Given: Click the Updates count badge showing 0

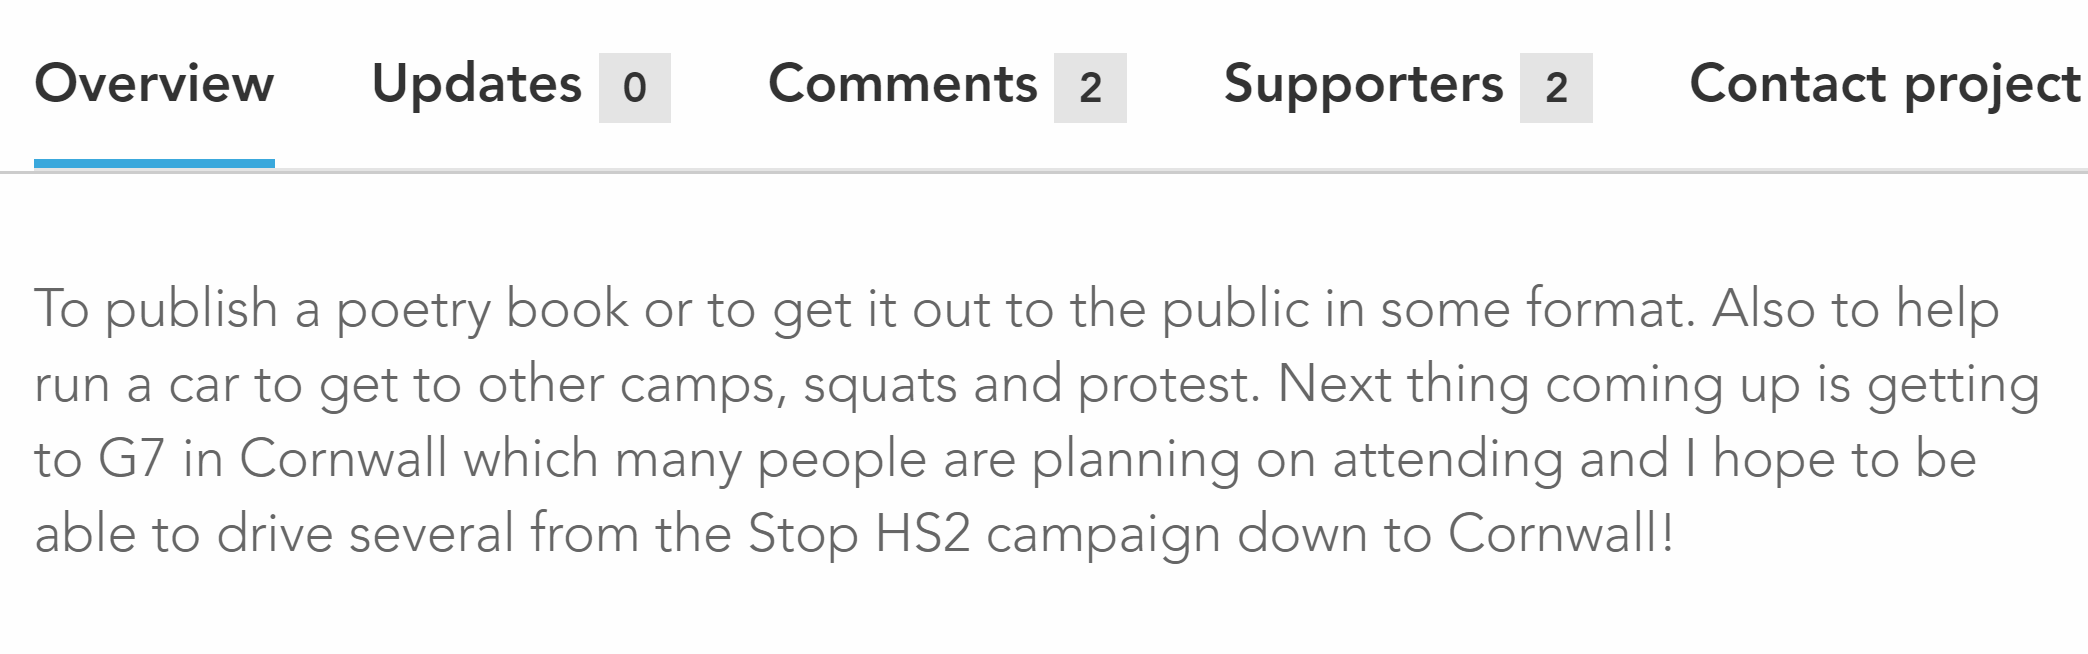Looking at the screenshot, I should pyautogui.click(x=634, y=88).
